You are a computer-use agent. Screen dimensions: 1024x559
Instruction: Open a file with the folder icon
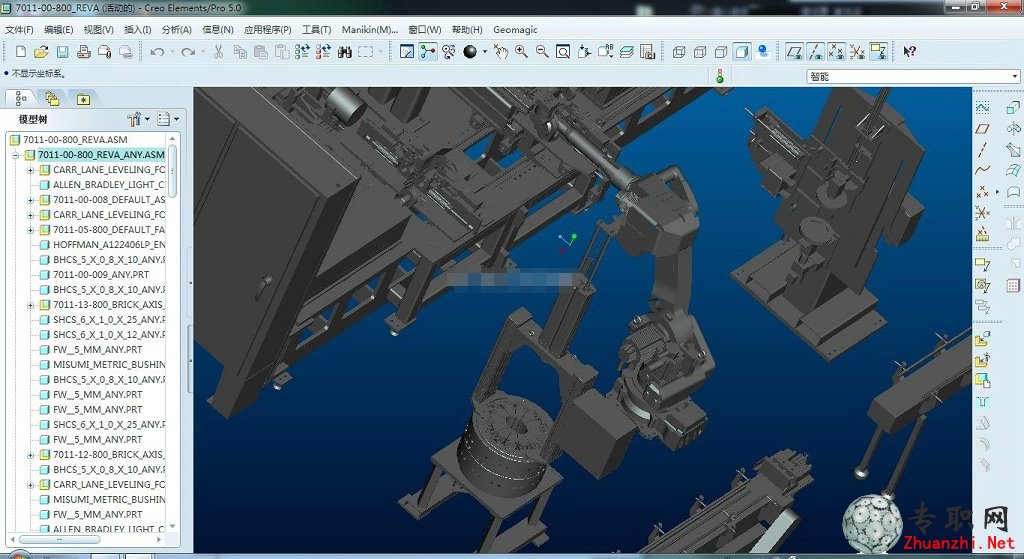[x=41, y=52]
